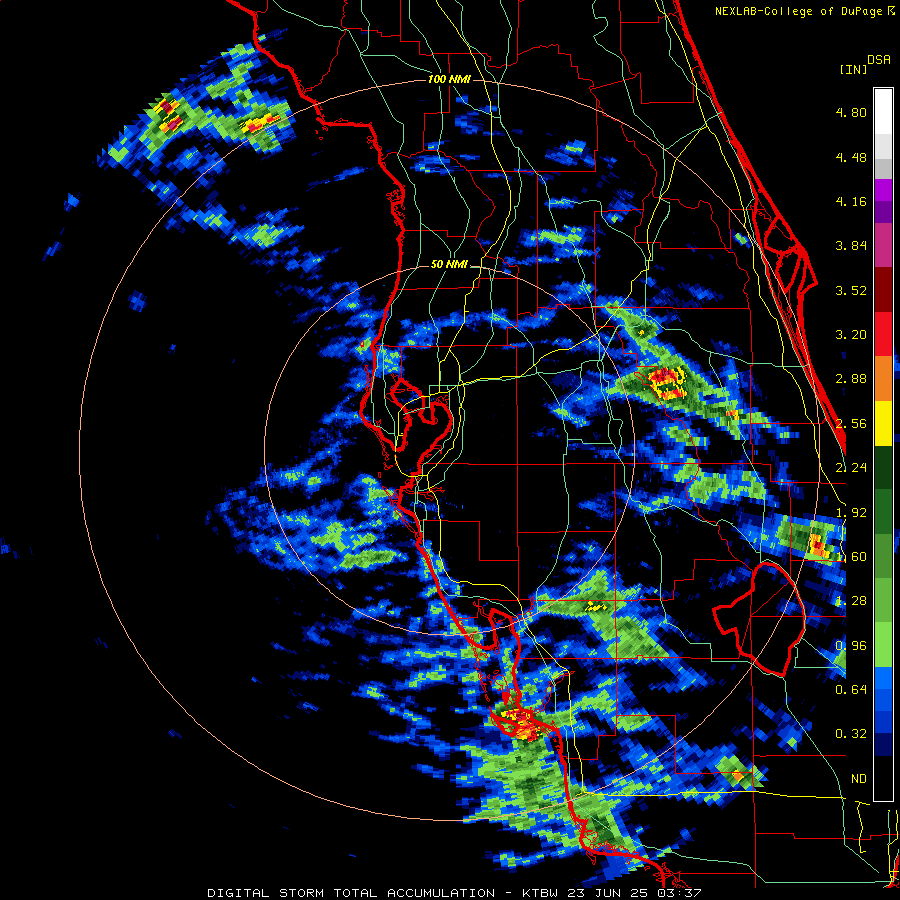Pick the bright red legend swatch near 3.20
The width and height of the screenshot is (900, 900).
[883, 334]
